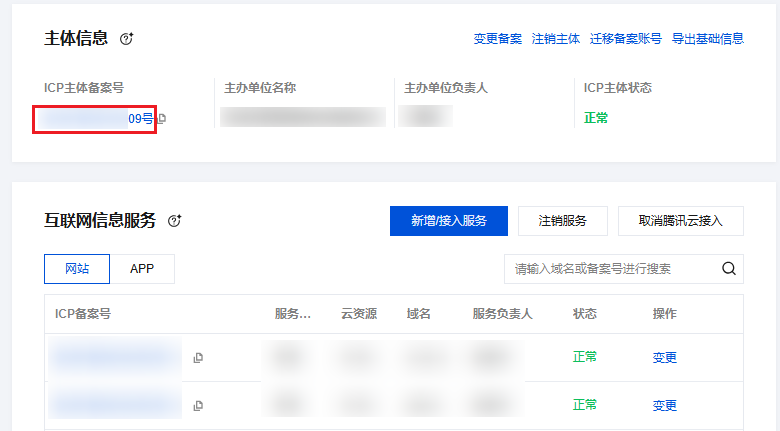The width and height of the screenshot is (780, 431).
Task: Click the 新增/接入服务 button
Action: [449, 221]
